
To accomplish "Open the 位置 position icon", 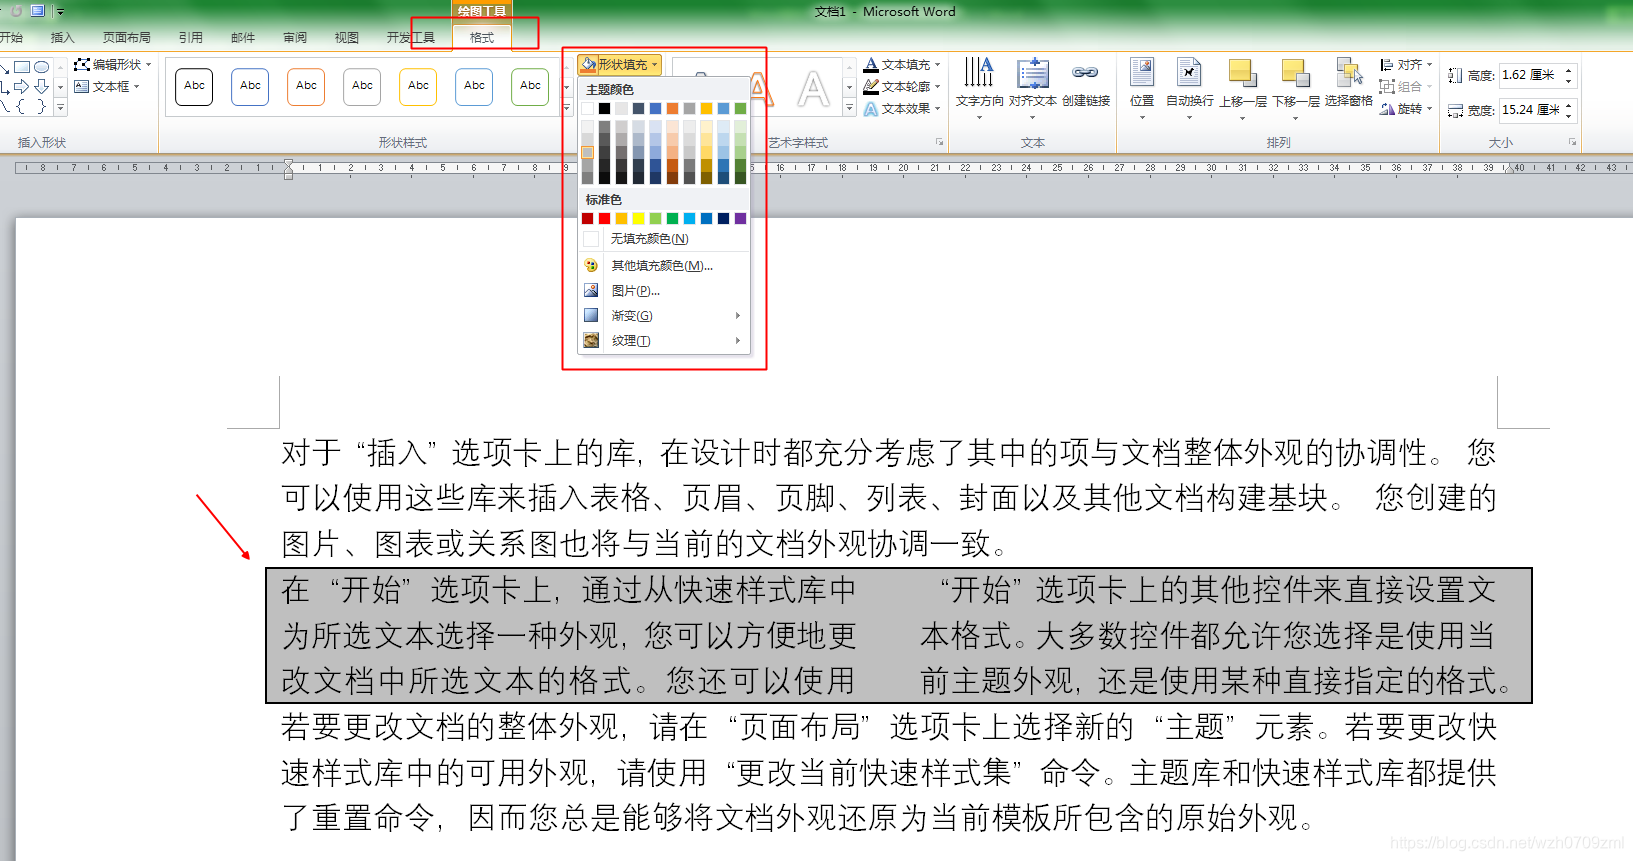I will (1142, 73).
